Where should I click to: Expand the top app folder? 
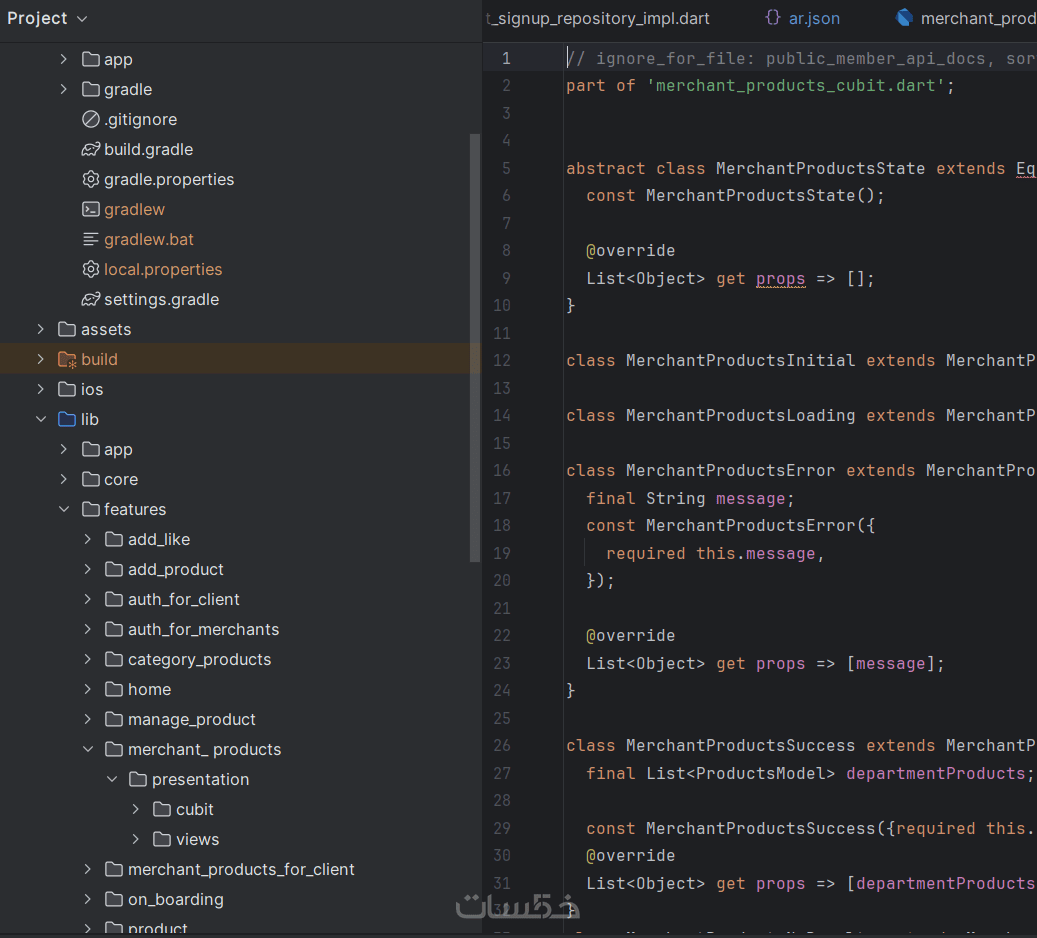pyautogui.click(x=63, y=60)
